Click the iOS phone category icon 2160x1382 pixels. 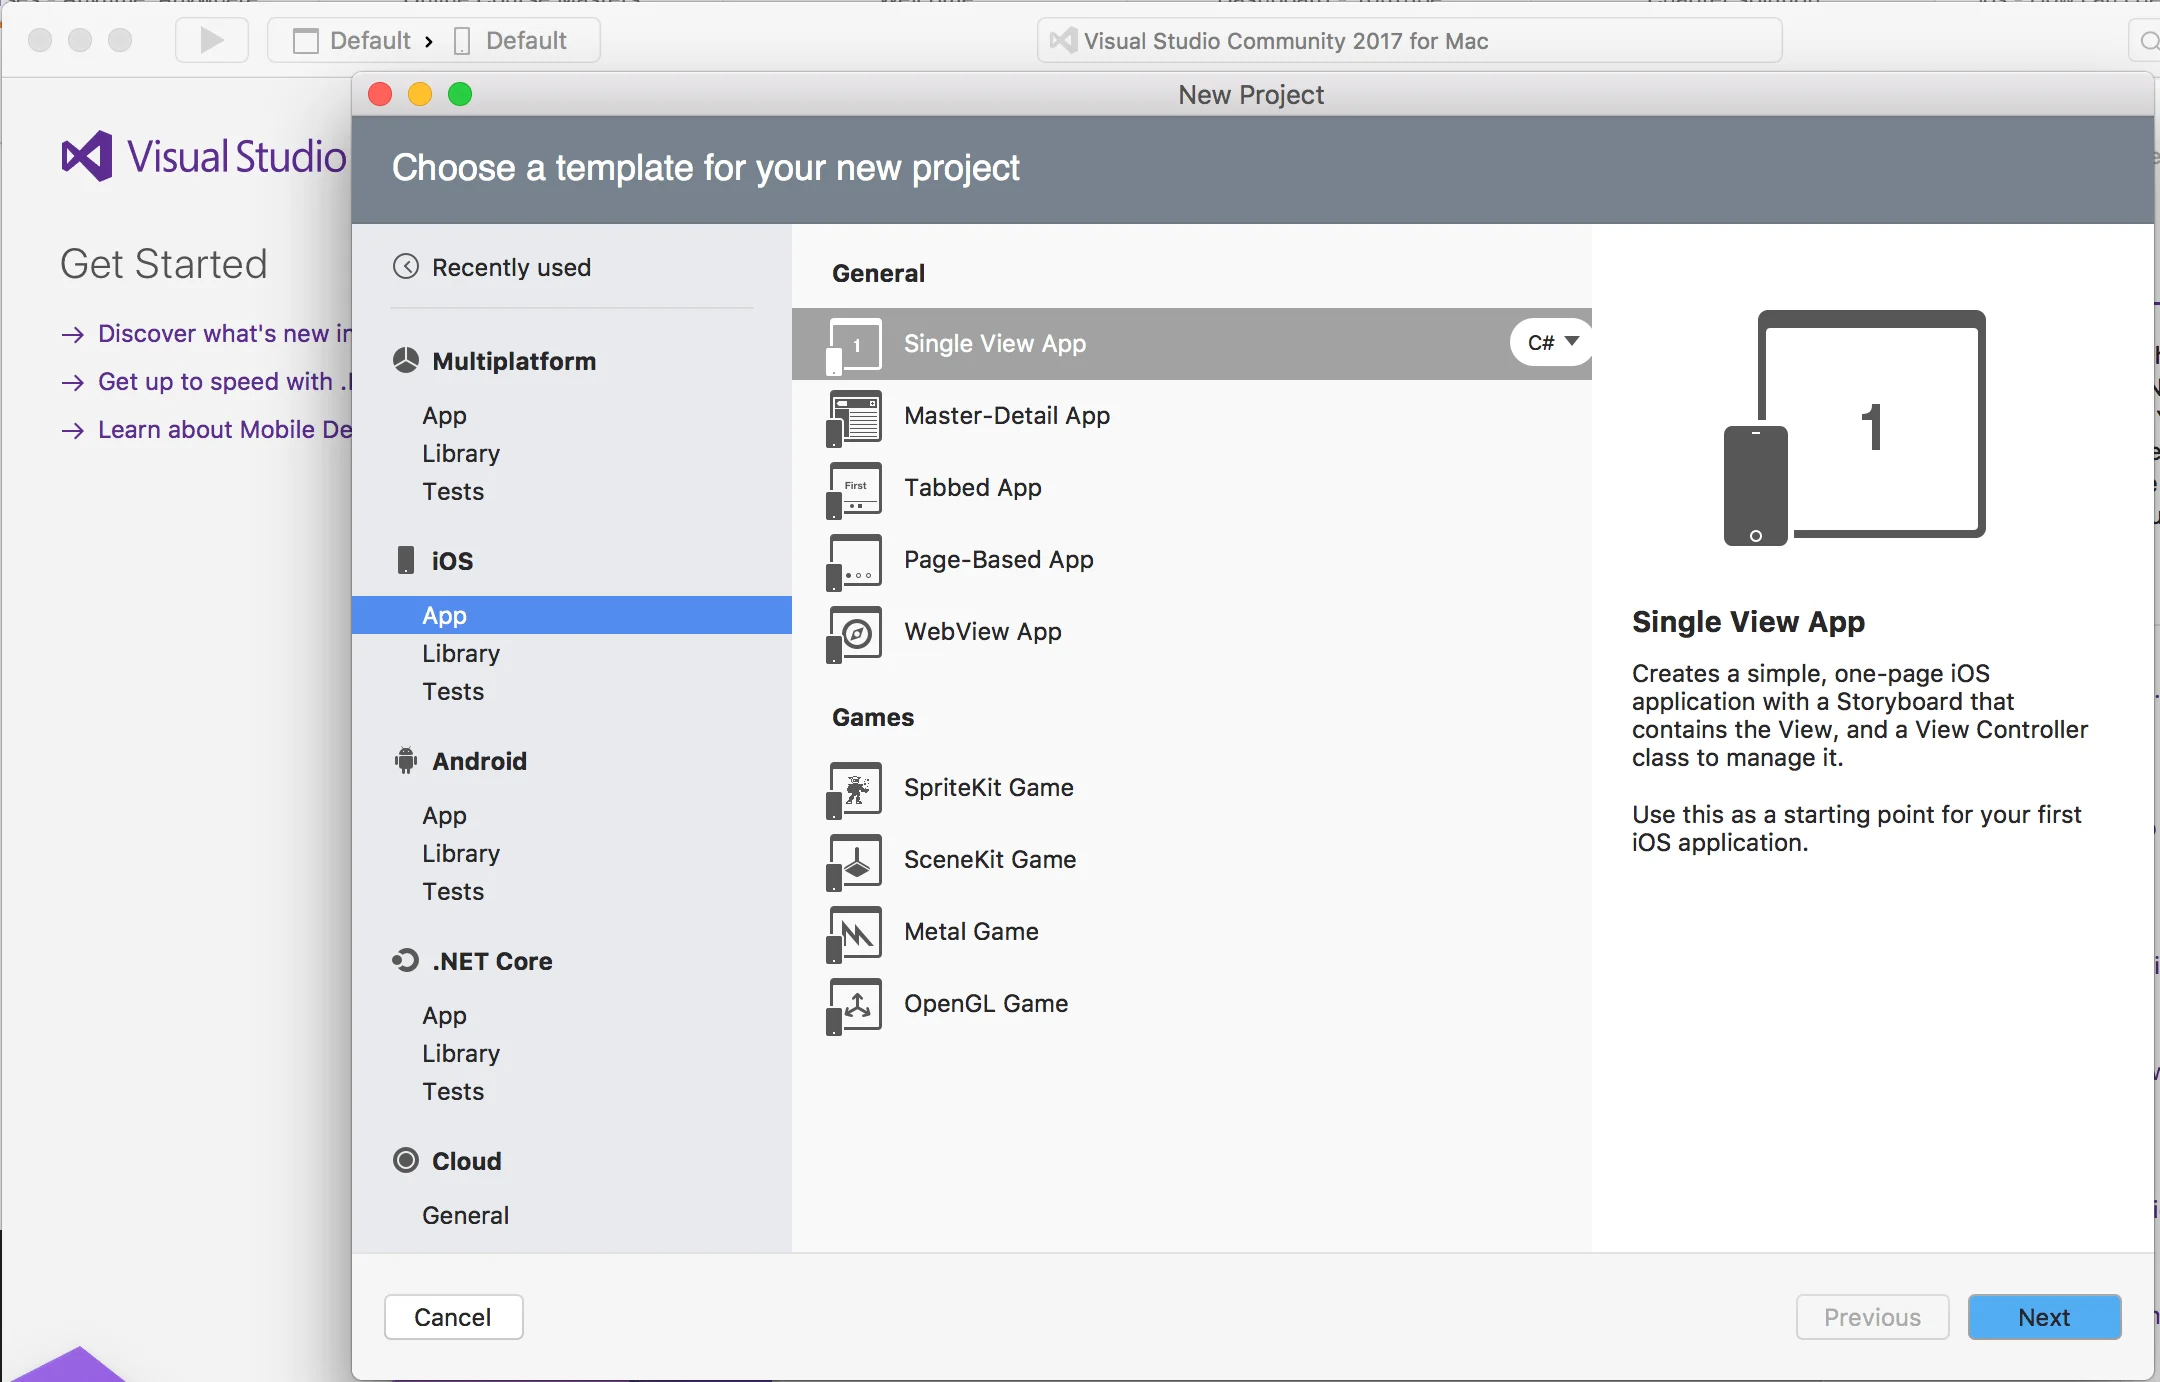(x=406, y=560)
